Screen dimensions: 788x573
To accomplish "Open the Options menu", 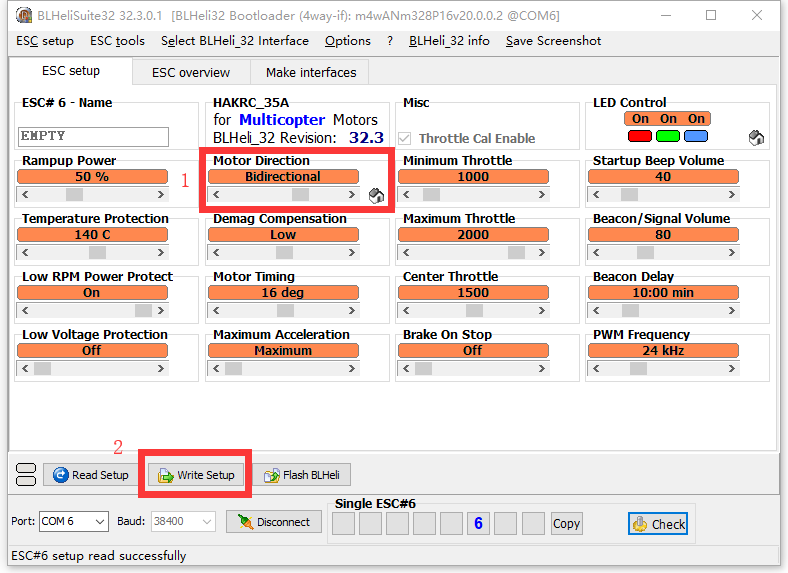I will coord(348,41).
